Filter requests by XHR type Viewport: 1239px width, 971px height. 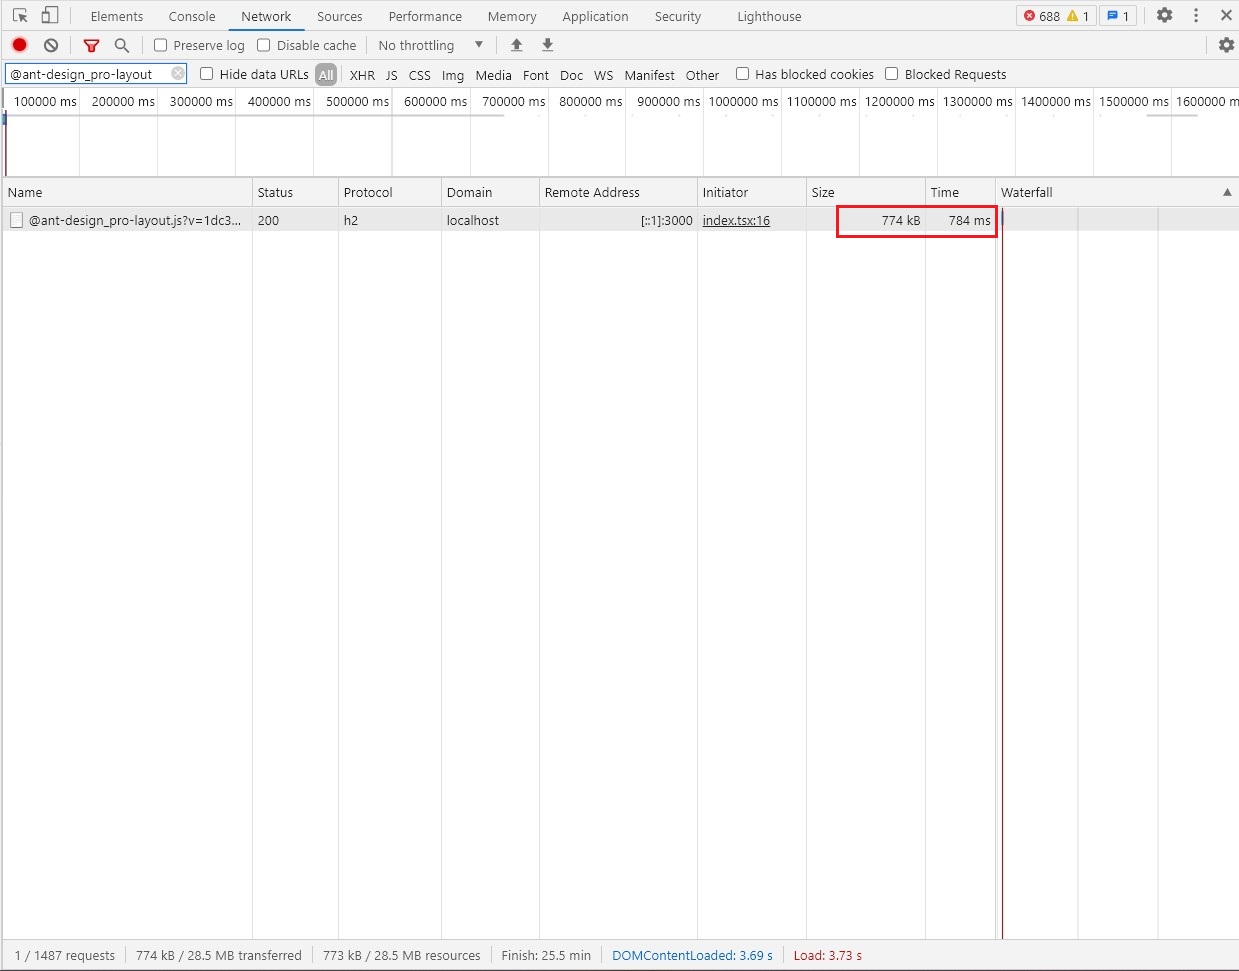(362, 75)
